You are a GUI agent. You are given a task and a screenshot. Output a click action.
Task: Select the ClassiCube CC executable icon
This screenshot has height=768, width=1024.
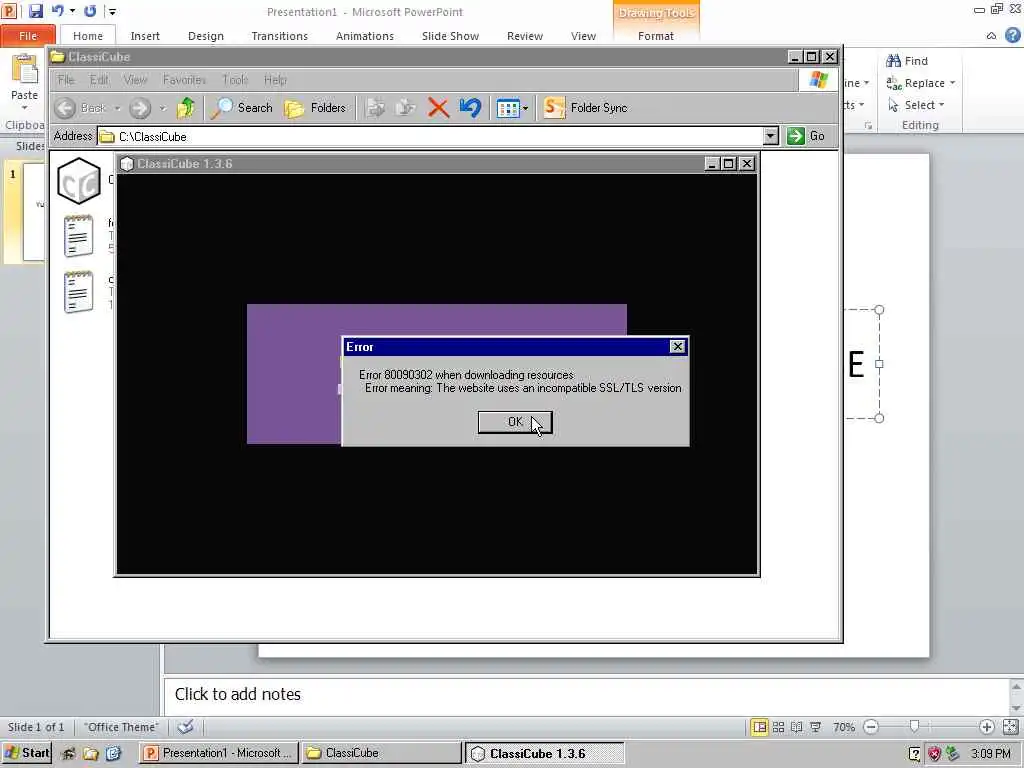[79, 181]
